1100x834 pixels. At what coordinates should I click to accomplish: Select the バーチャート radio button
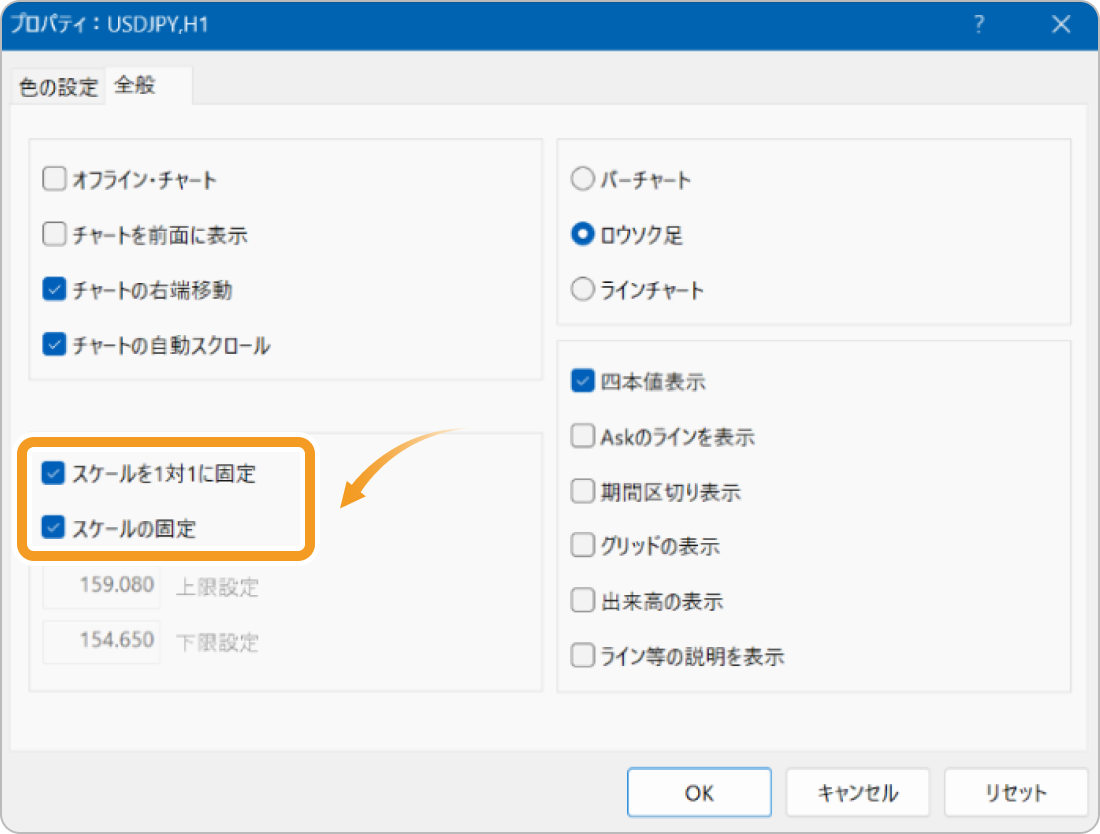(x=582, y=179)
